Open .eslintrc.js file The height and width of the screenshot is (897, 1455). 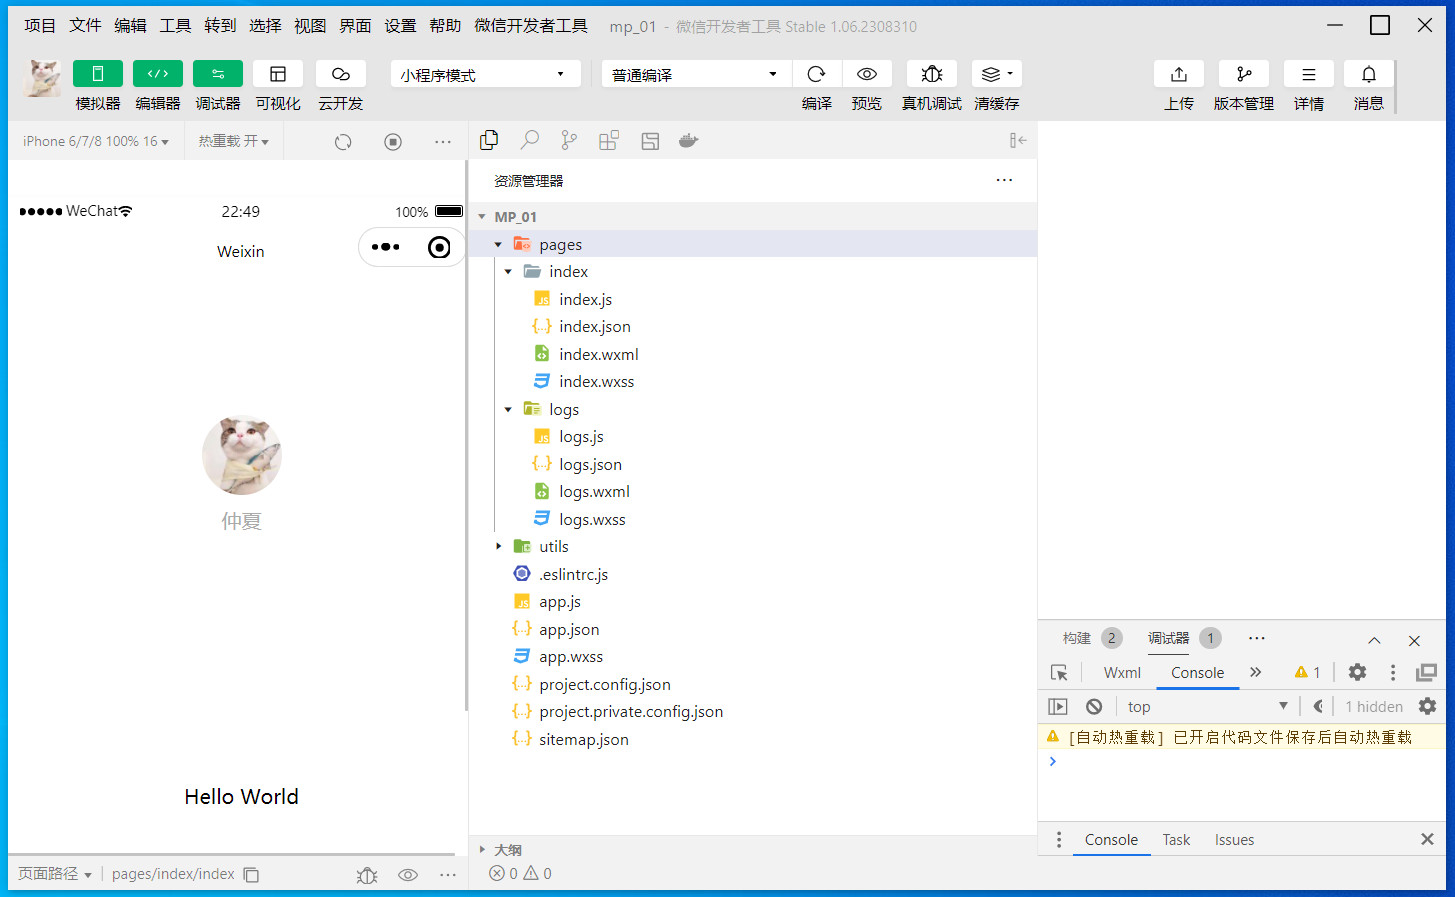pyautogui.click(x=573, y=575)
